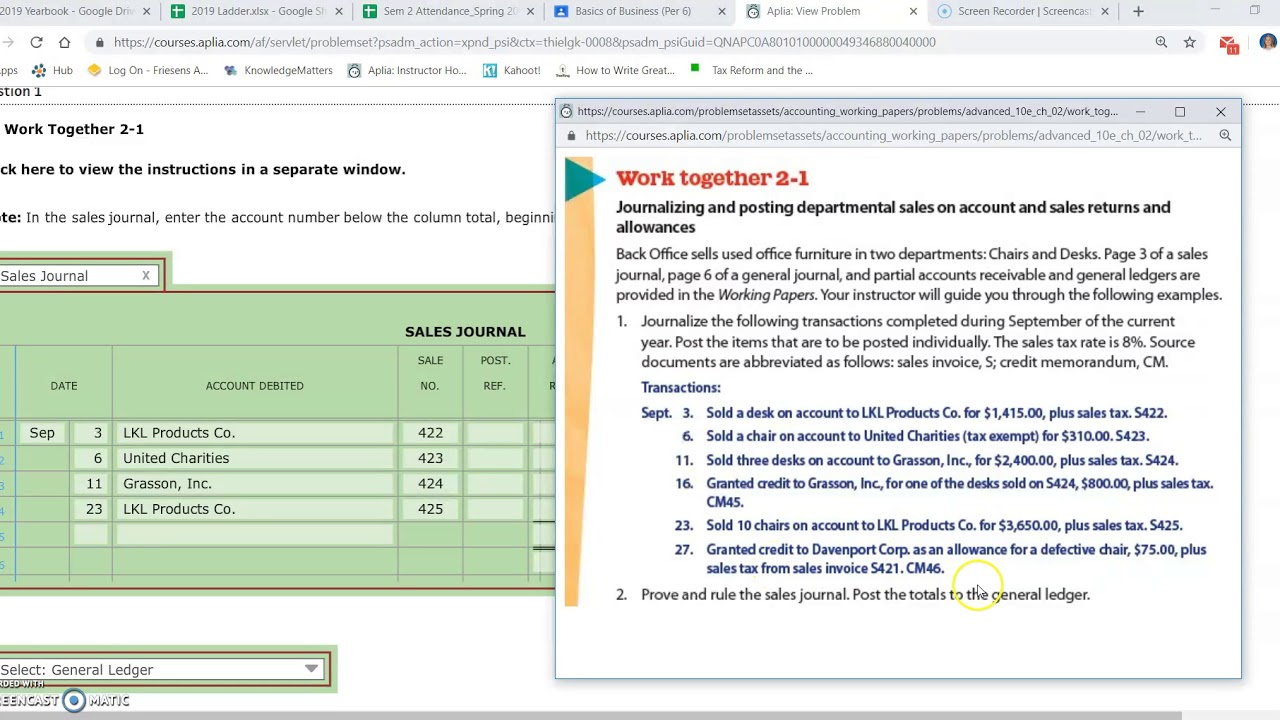Image resolution: width=1280 pixels, height=720 pixels.
Task: Click the popup address bar lock icon
Action: pos(571,135)
